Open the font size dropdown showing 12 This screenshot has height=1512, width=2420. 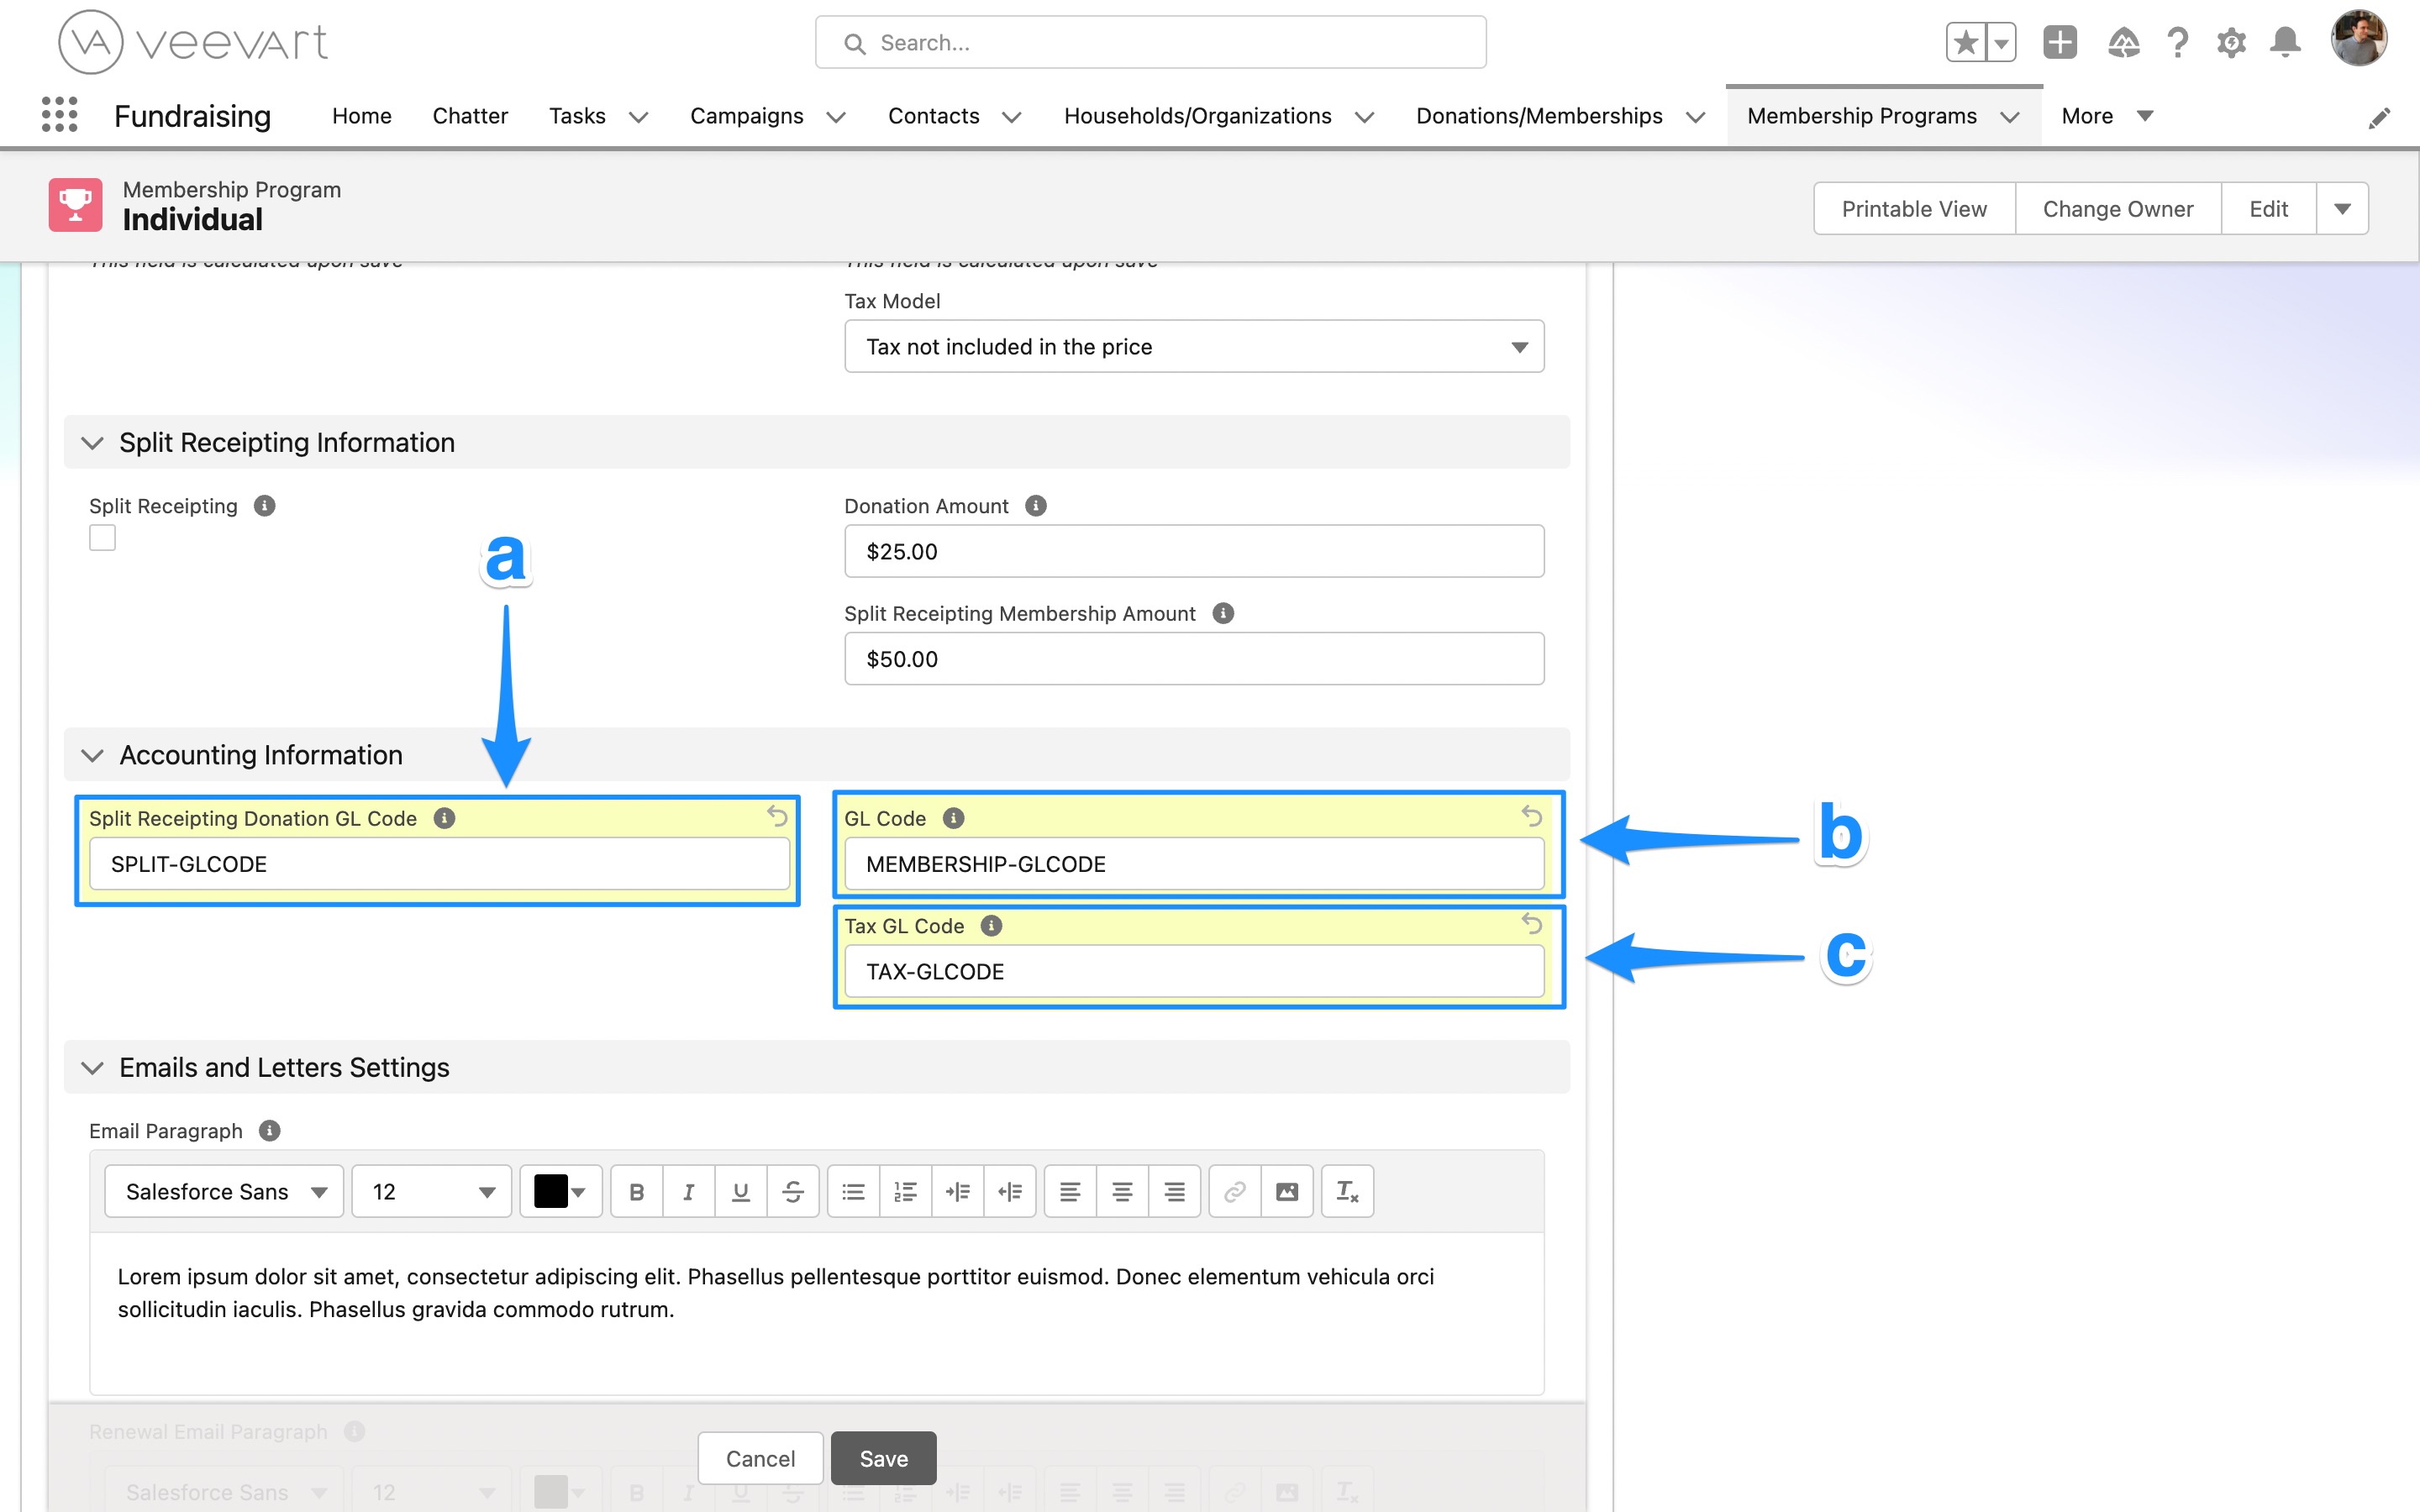(430, 1191)
